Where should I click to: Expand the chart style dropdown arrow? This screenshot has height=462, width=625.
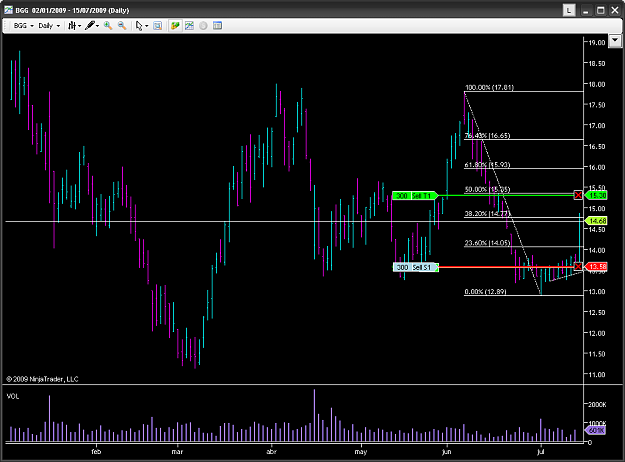pos(80,26)
